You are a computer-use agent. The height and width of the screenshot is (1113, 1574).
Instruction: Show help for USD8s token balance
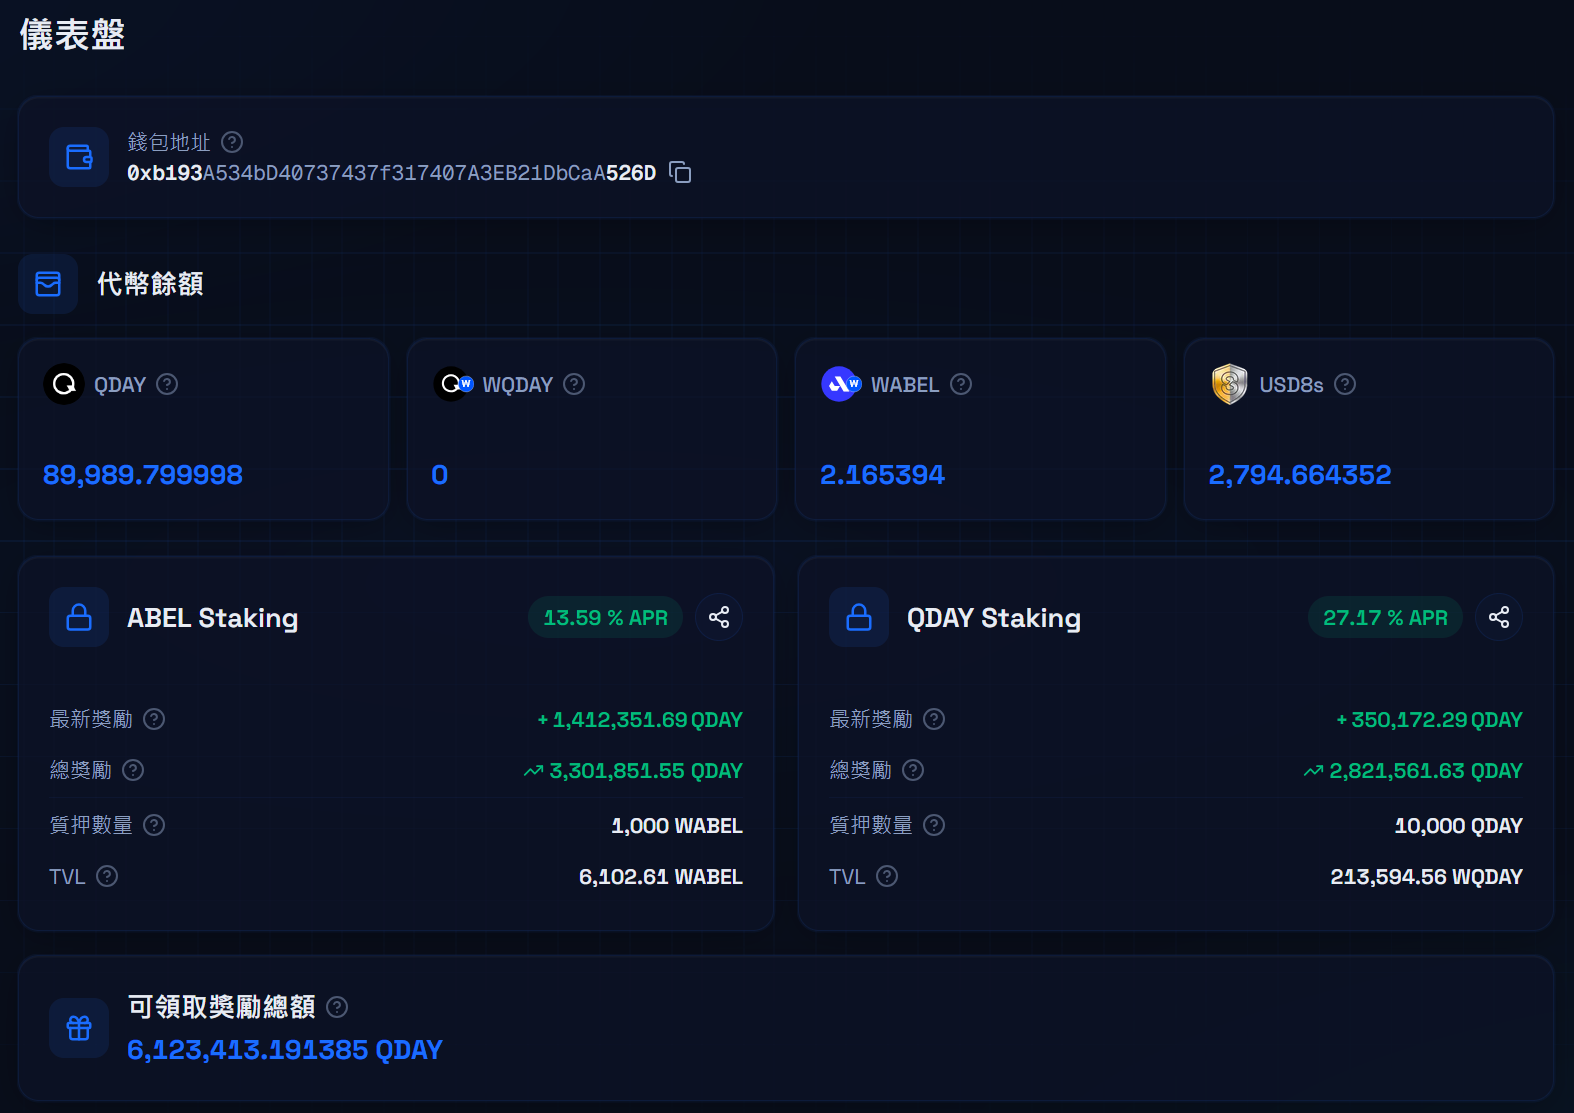point(1345,384)
